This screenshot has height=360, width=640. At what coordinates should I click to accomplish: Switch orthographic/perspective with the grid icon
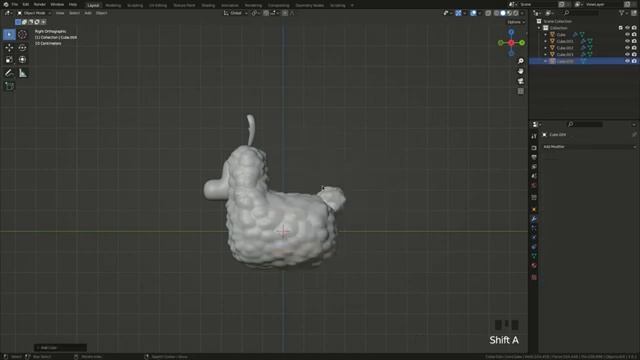[521, 91]
